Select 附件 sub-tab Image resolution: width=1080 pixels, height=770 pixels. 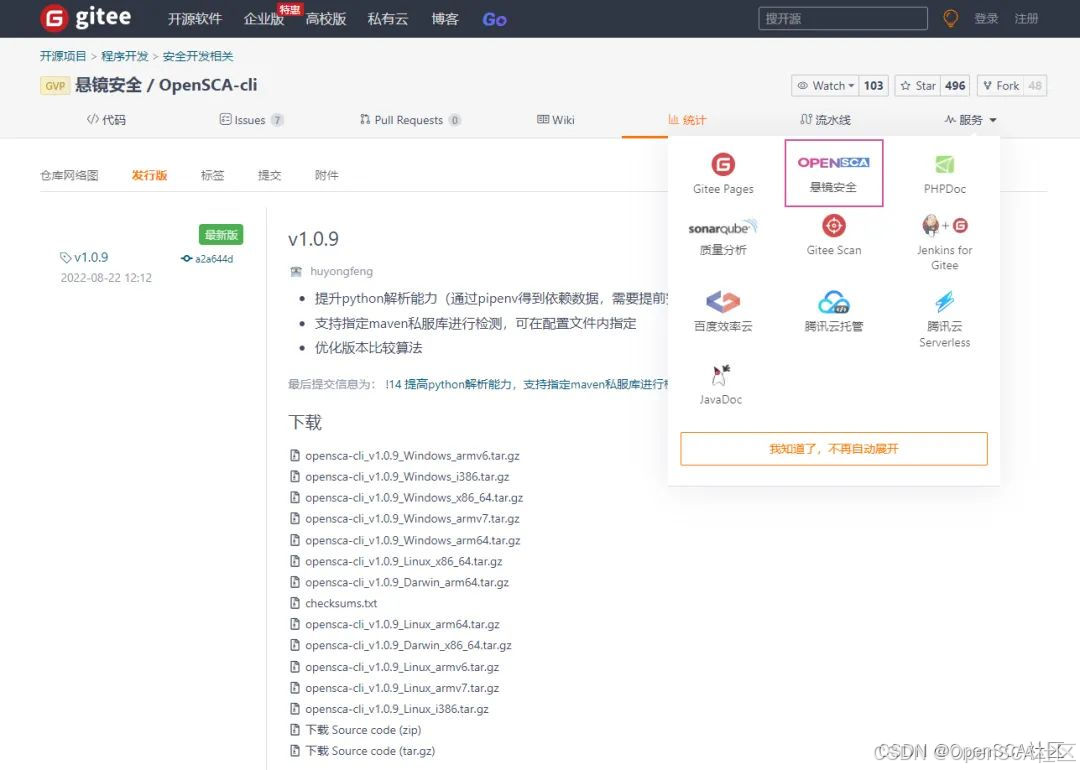326,175
